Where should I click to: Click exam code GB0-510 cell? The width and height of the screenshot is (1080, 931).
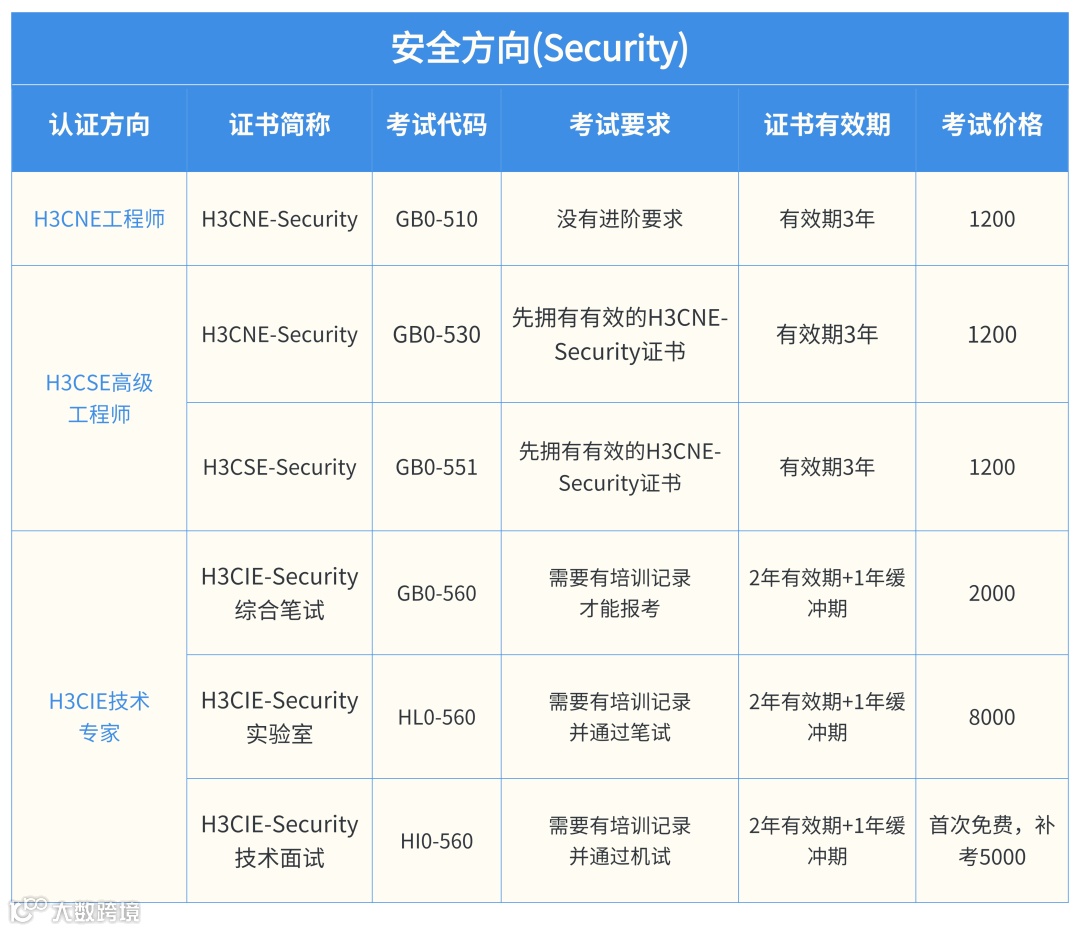click(x=436, y=219)
